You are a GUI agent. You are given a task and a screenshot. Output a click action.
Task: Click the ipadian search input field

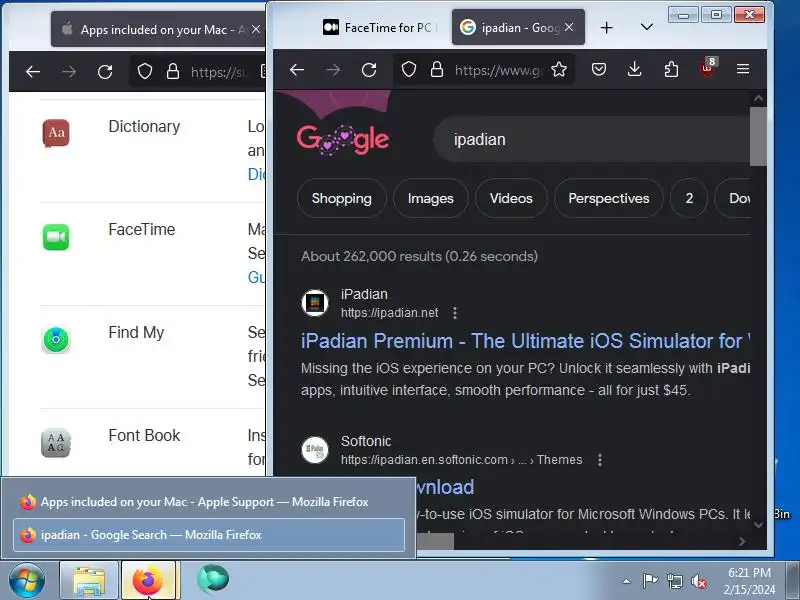click(x=592, y=139)
